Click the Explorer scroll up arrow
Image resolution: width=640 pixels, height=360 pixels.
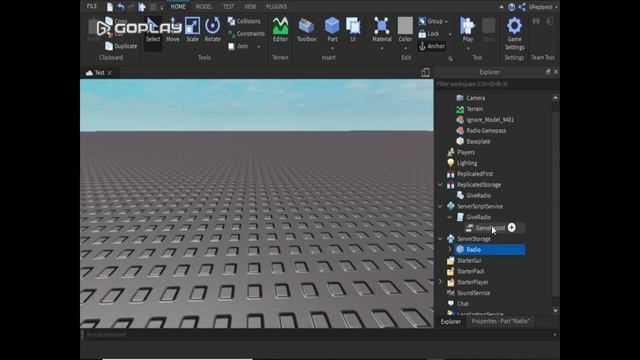pyautogui.click(x=555, y=98)
